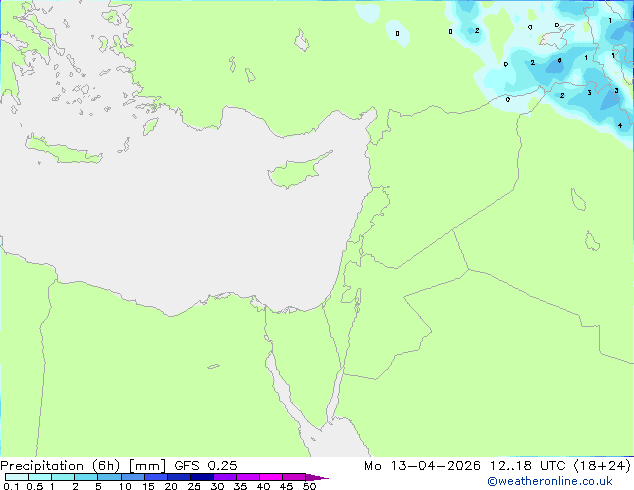Viewport: 634px width, 490px height.
Task: Click the 0.1–0.5 mm palest legend swatch
Action: point(17,477)
